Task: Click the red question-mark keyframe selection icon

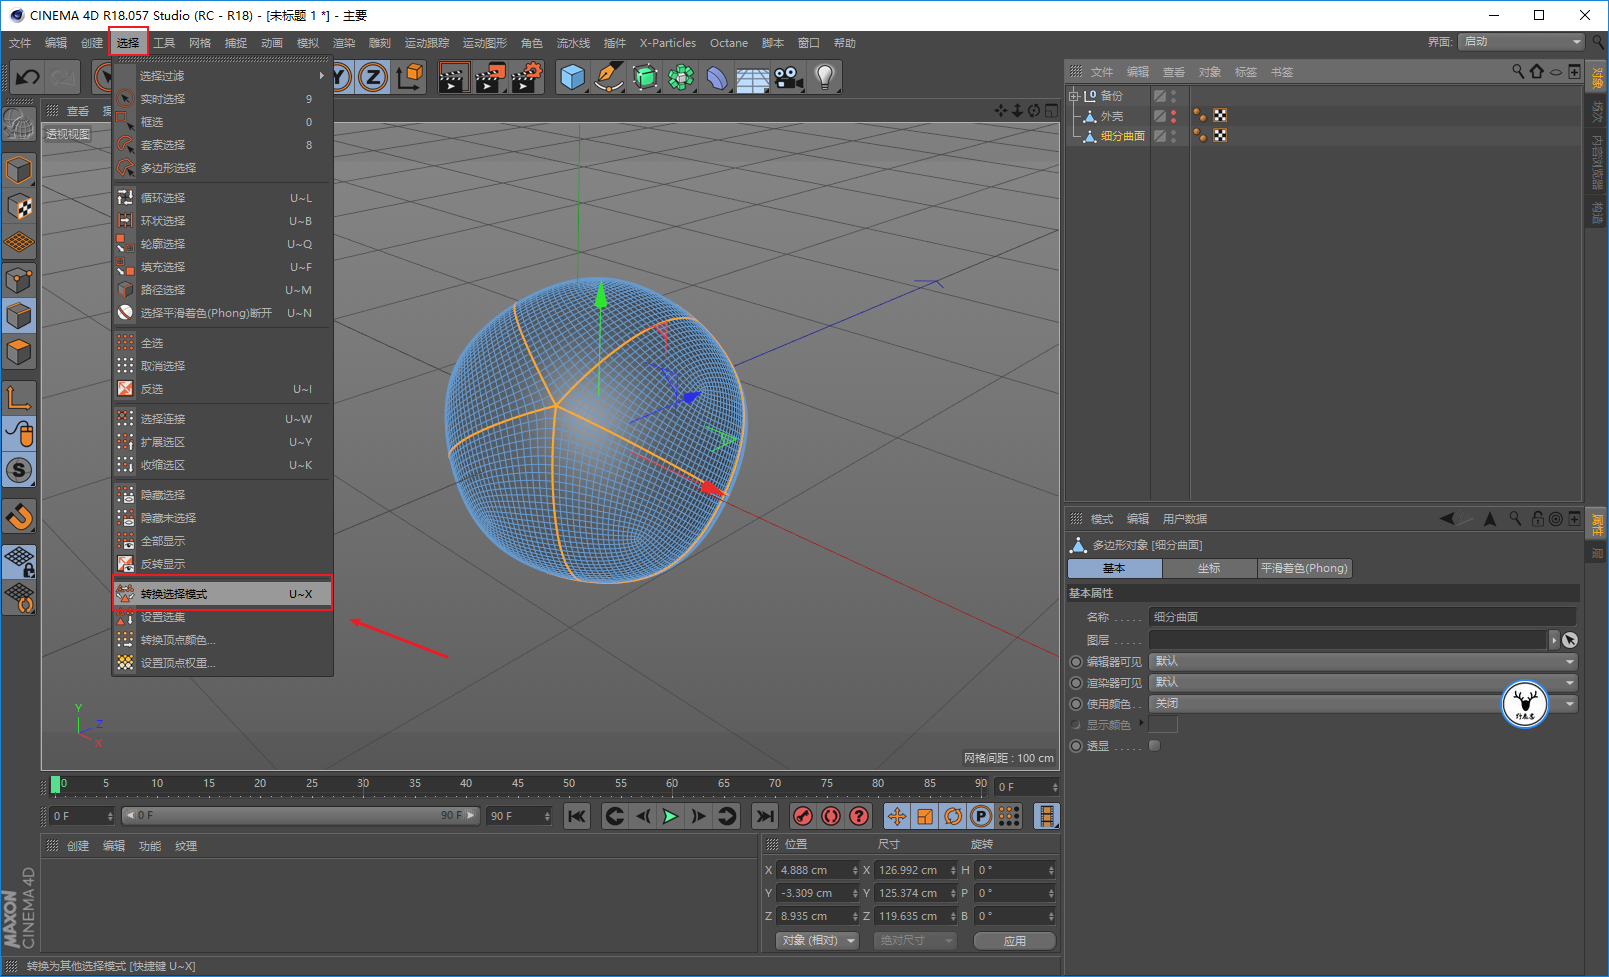Action: click(x=859, y=816)
